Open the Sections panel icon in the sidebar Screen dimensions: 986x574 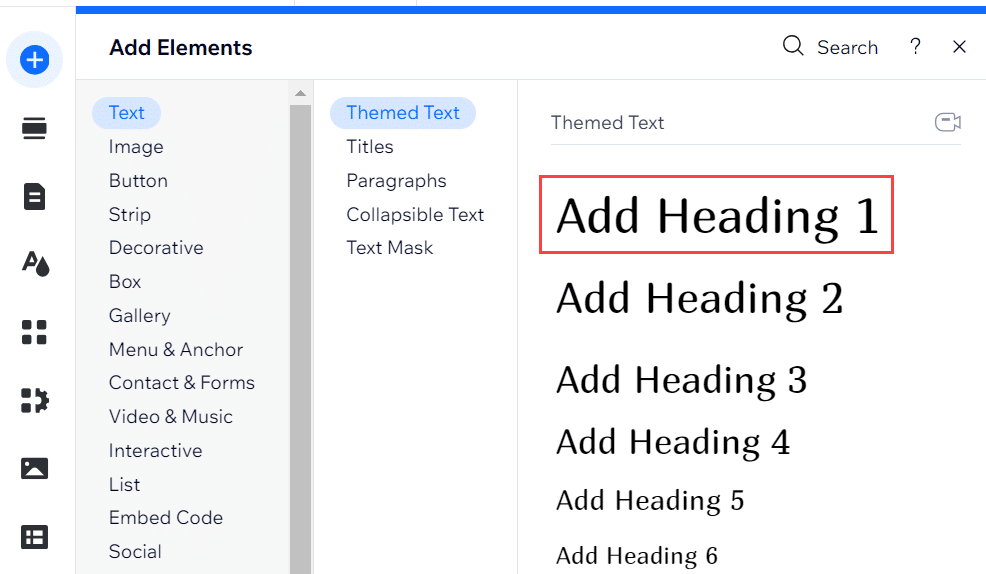[35, 129]
